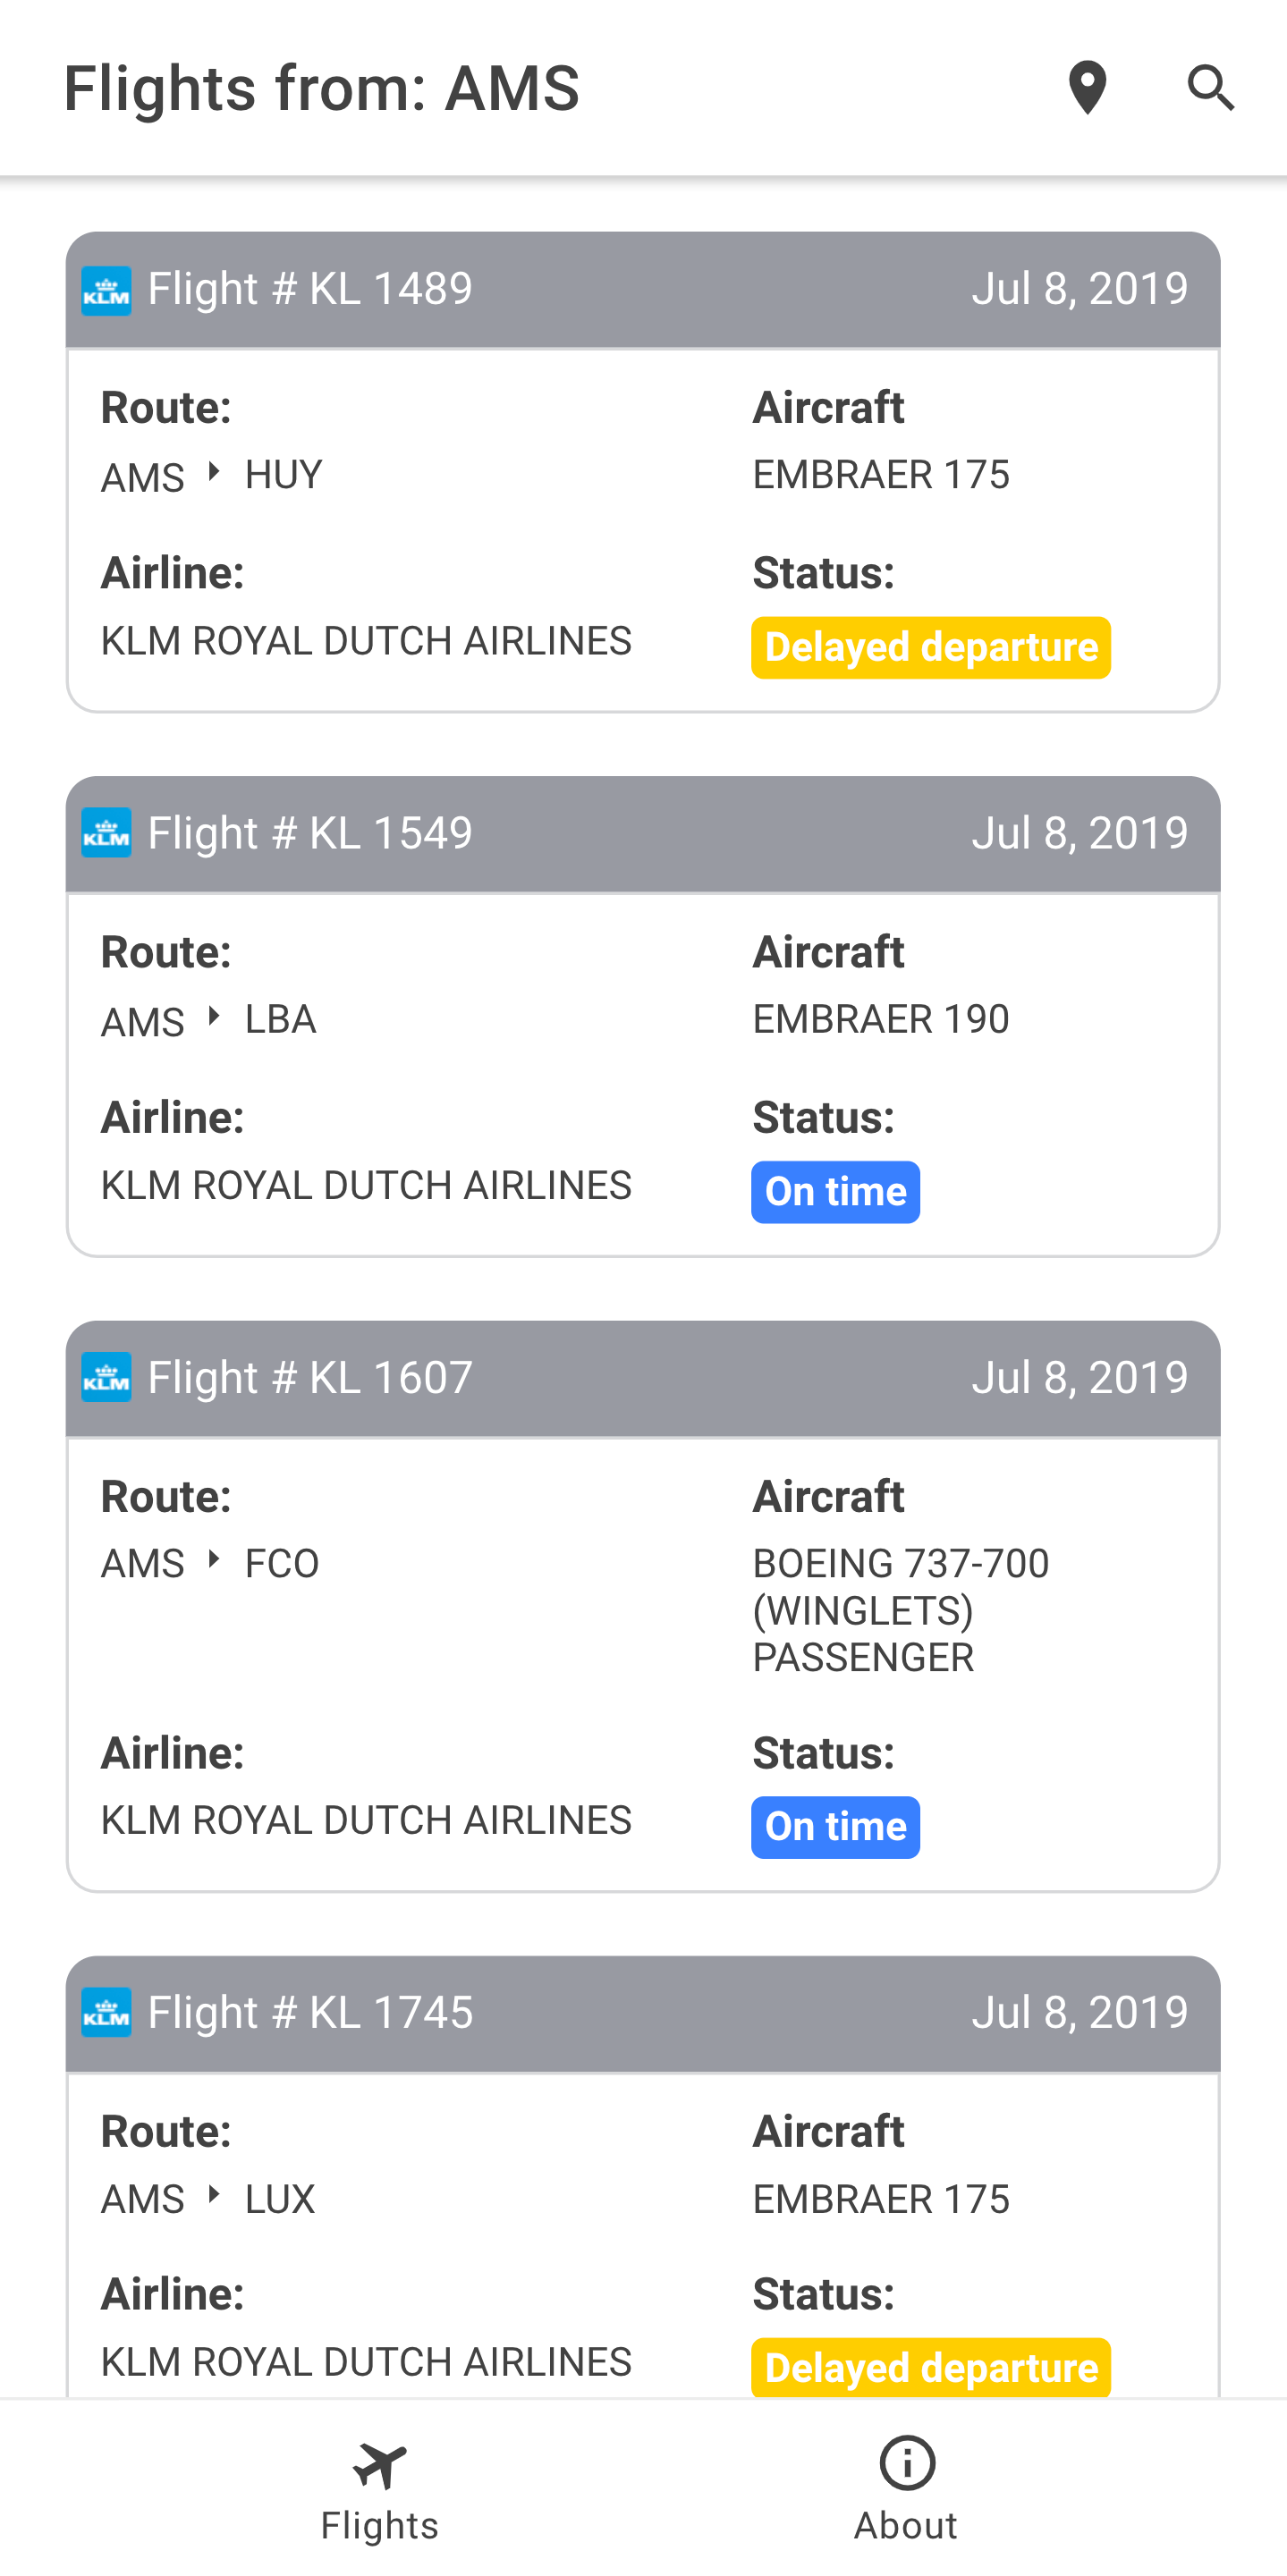Tap the On time status of KL 1607
Screen dimensions: 1287x2576
(836, 1827)
